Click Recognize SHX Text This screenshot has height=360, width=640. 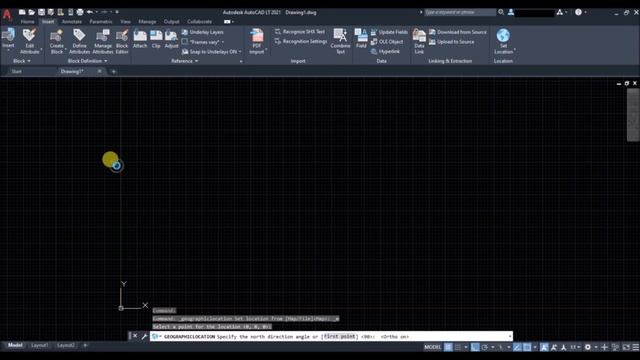pos(300,31)
